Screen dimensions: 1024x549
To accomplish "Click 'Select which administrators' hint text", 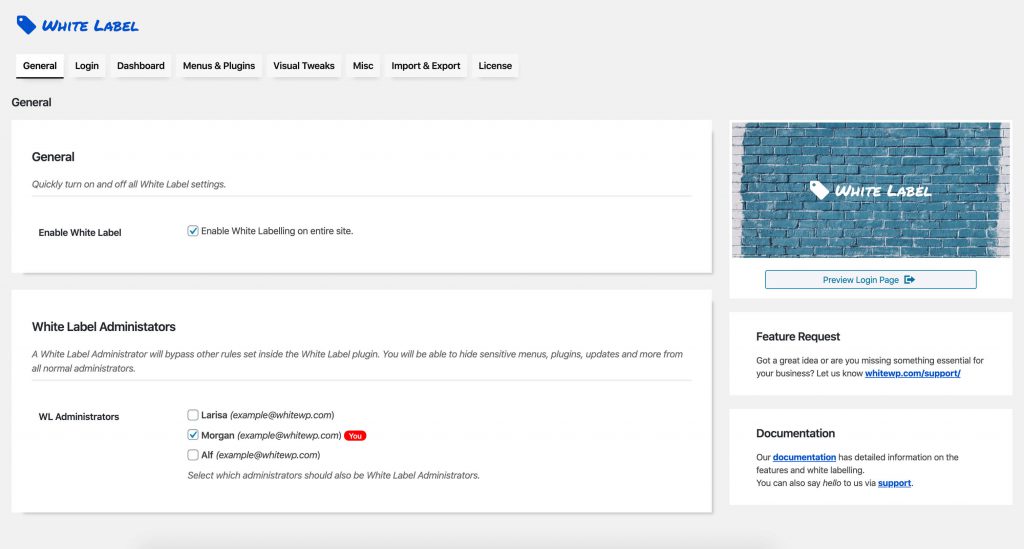I will point(333,475).
